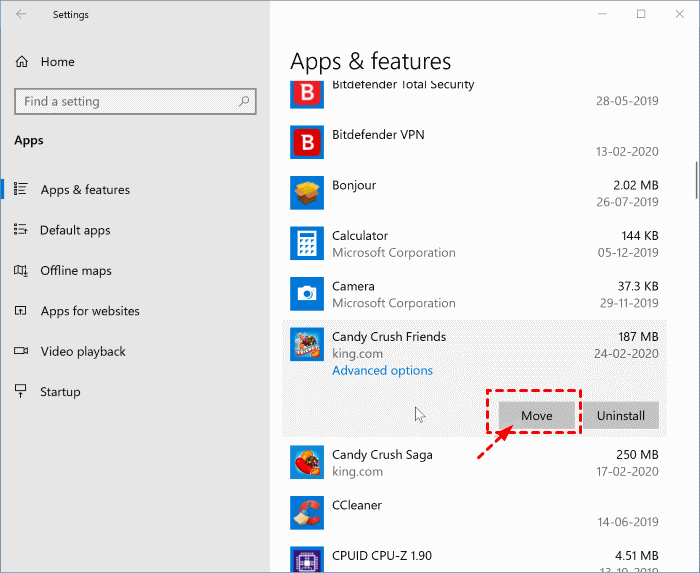Open the Home settings icon

(22, 62)
